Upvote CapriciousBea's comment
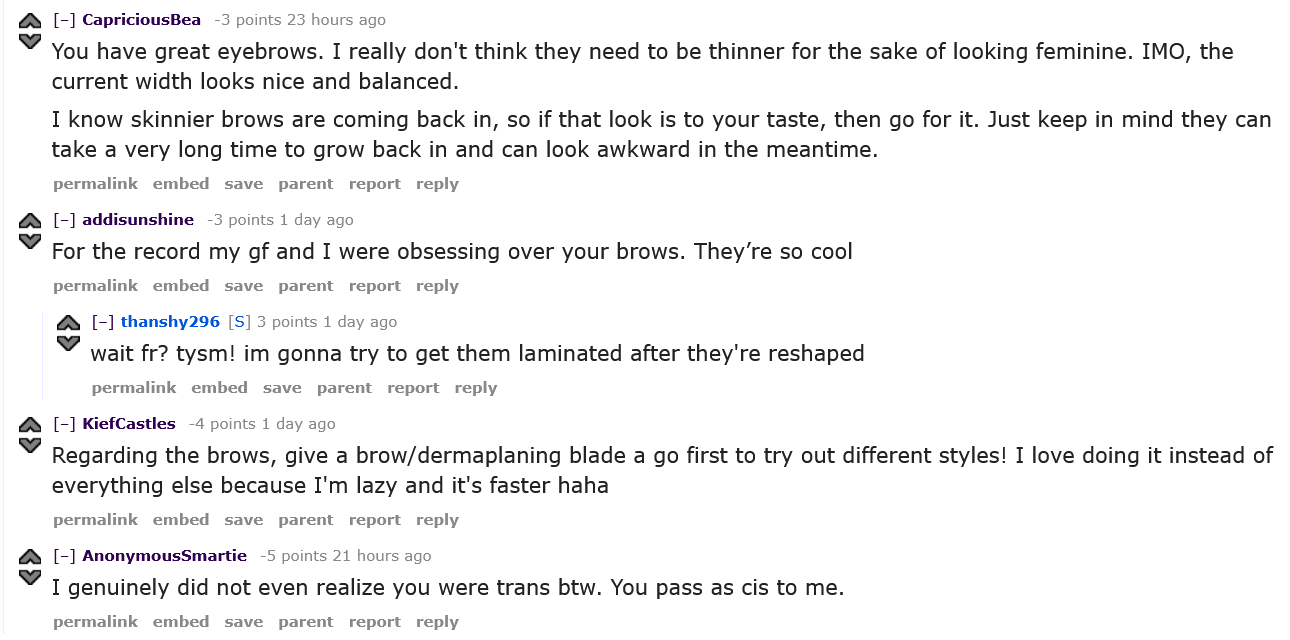 pyautogui.click(x=30, y=21)
